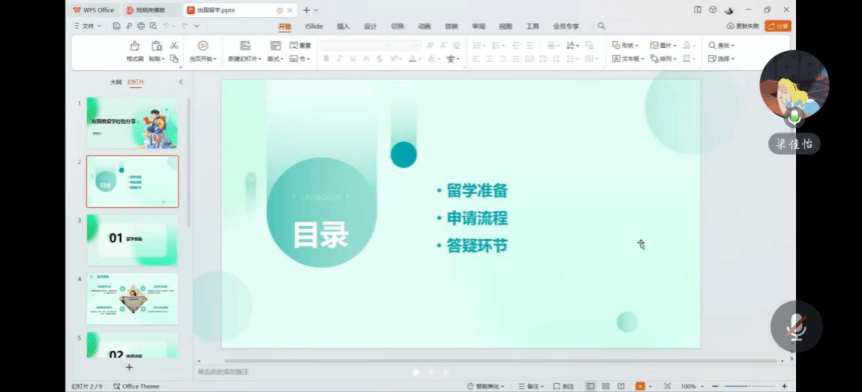This screenshot has width=862, height=392.
Task: Click the Print icon in quick toolbar
Action: pyautogui.click(x=141, y=26)
